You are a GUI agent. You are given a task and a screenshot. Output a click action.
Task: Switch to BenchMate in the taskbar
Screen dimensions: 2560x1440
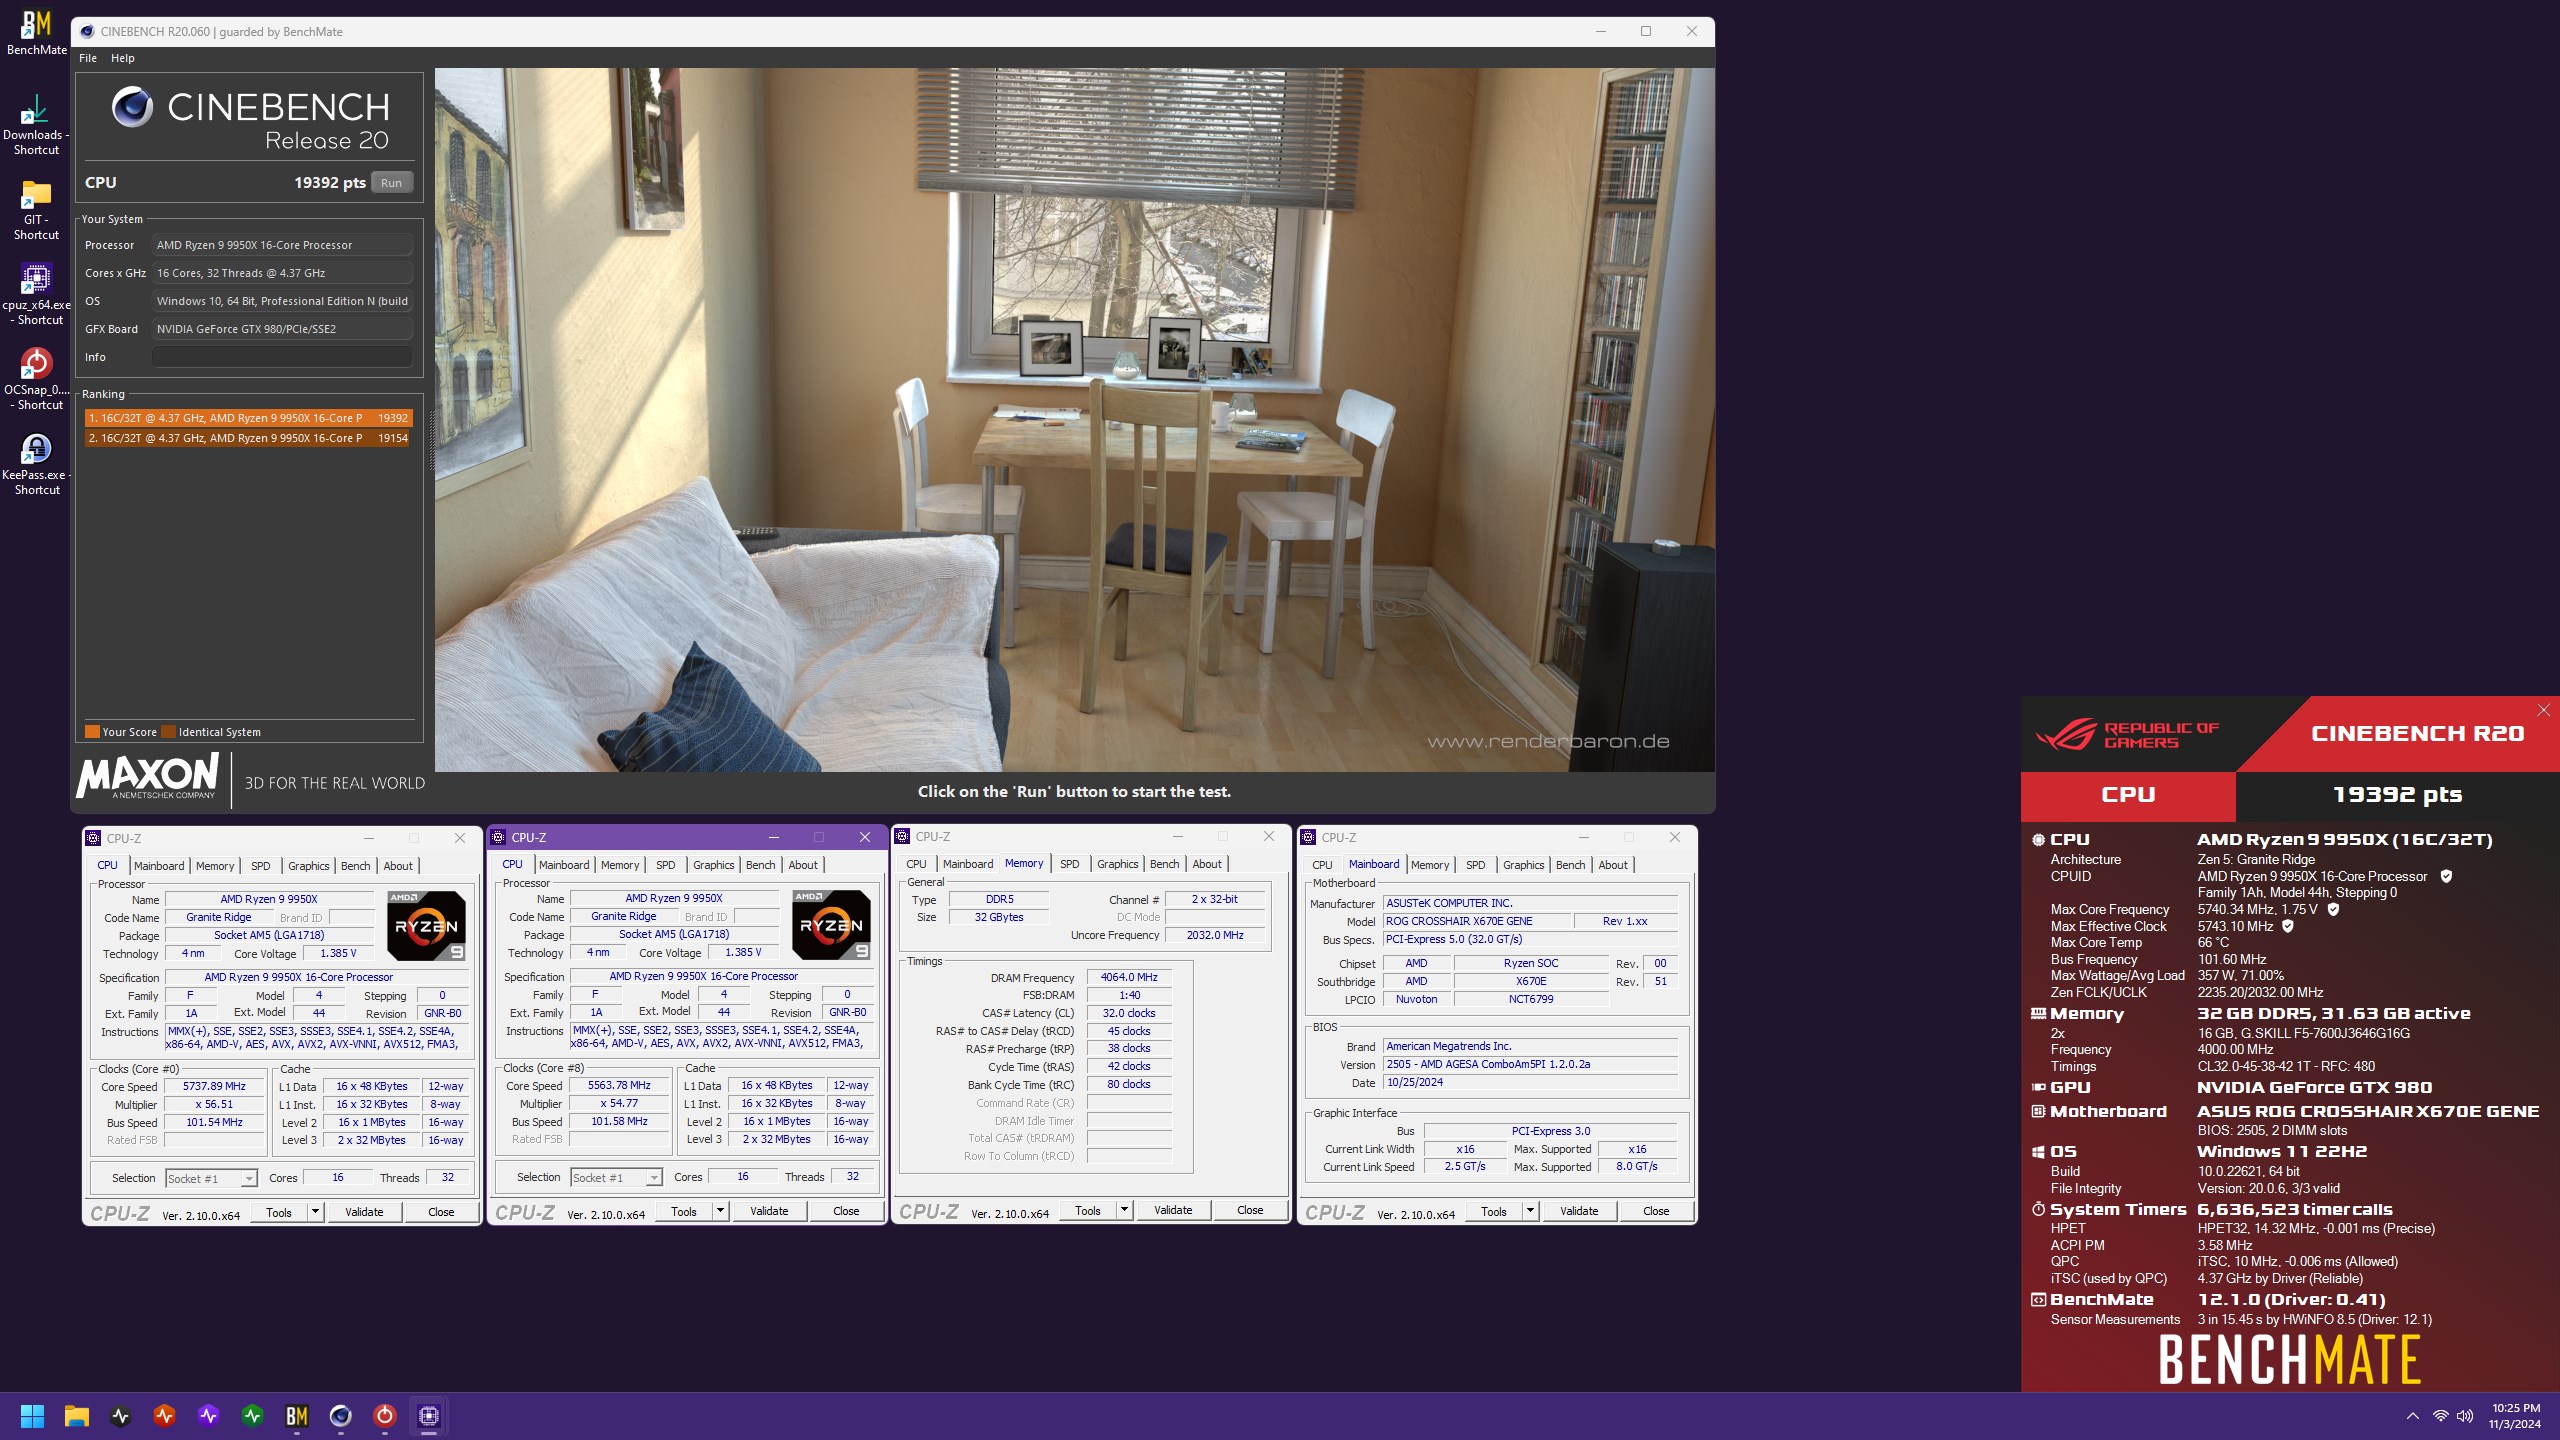click(297, 1415)
